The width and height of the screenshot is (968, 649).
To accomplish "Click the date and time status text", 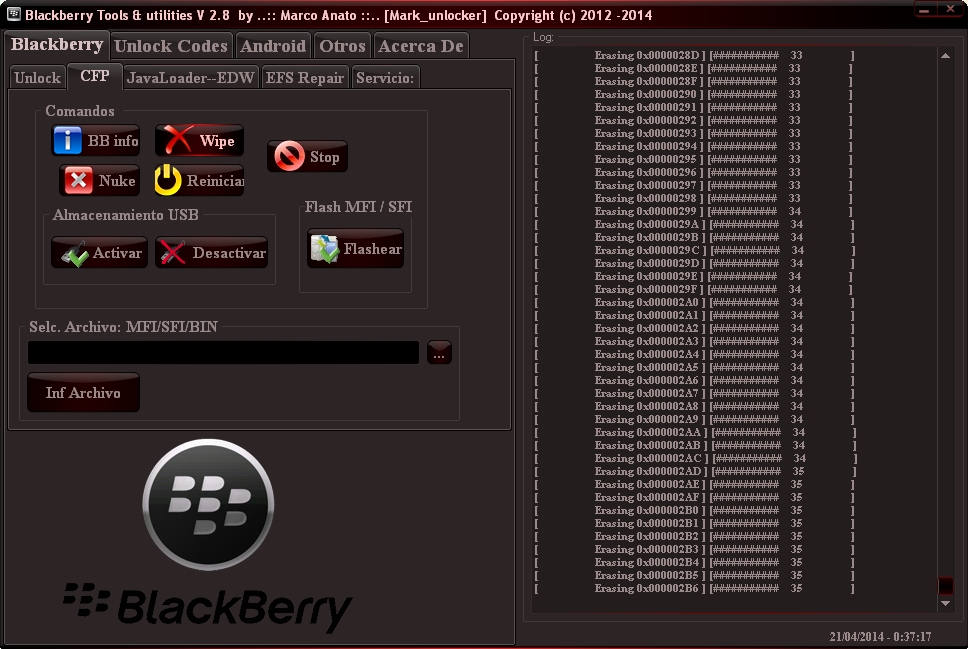I will click(x=880, y=637).
